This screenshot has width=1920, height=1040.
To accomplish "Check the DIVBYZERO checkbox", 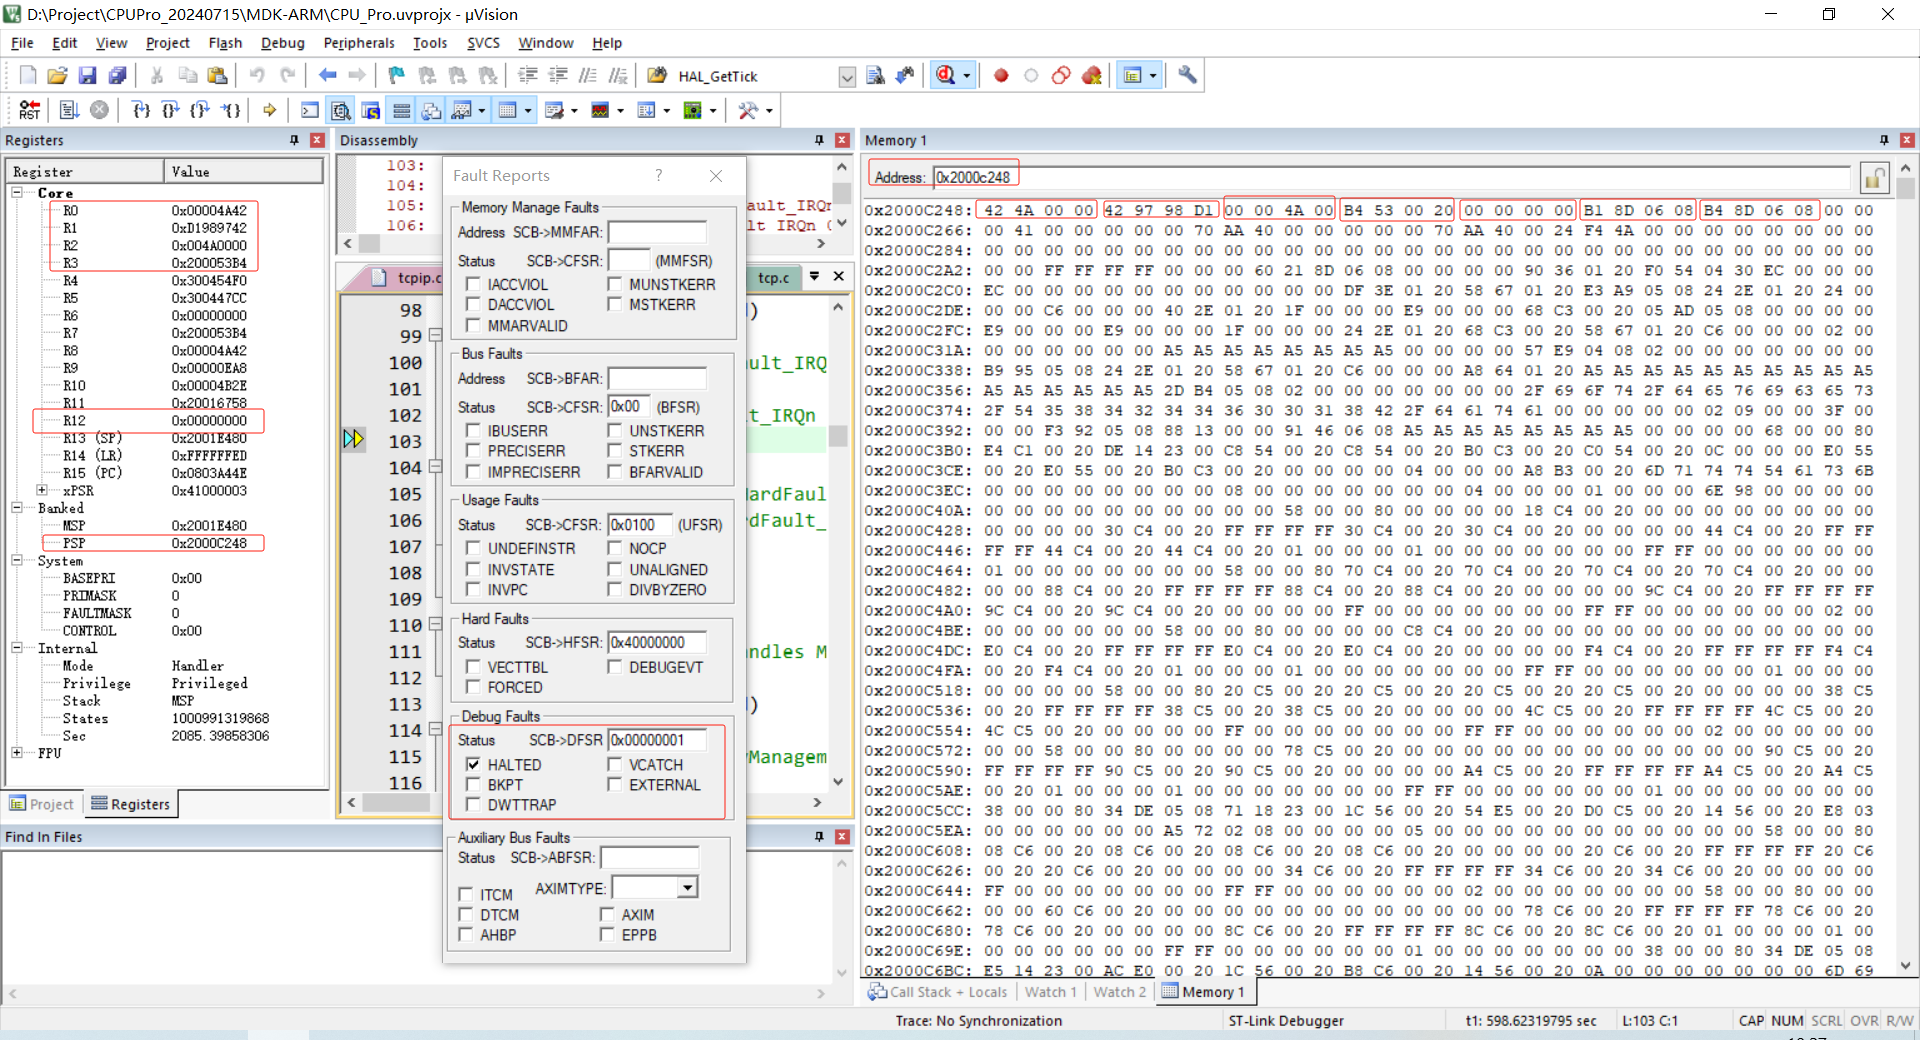I will pos(615,590).
